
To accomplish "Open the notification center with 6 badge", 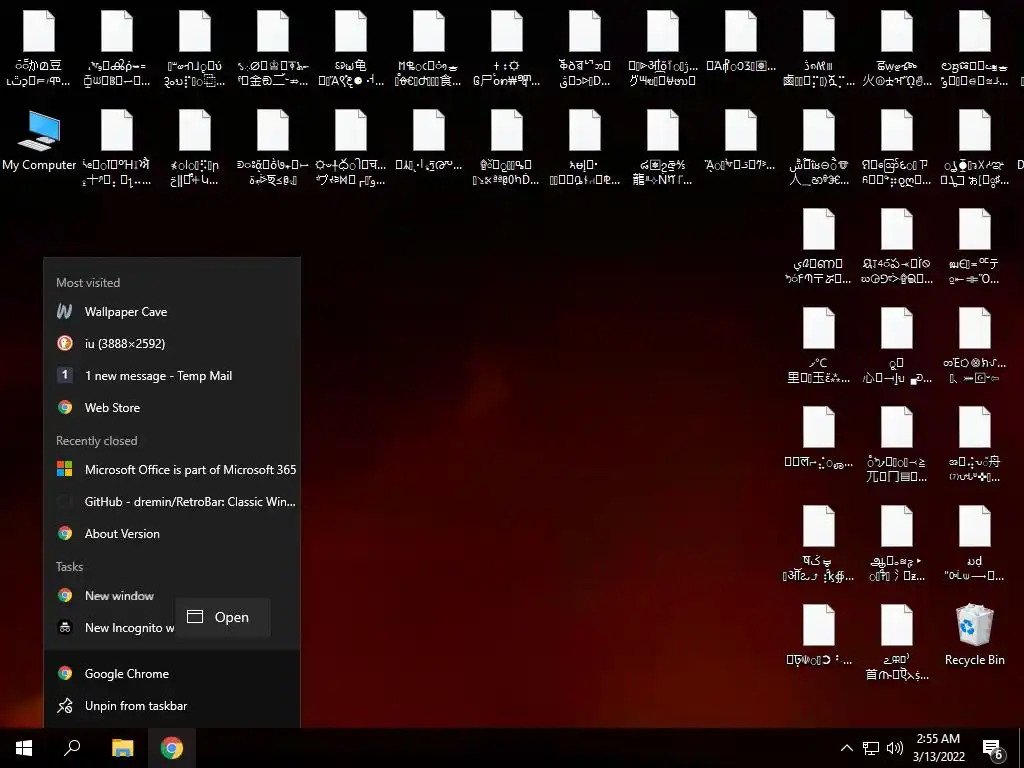I will tap(993, 748).
